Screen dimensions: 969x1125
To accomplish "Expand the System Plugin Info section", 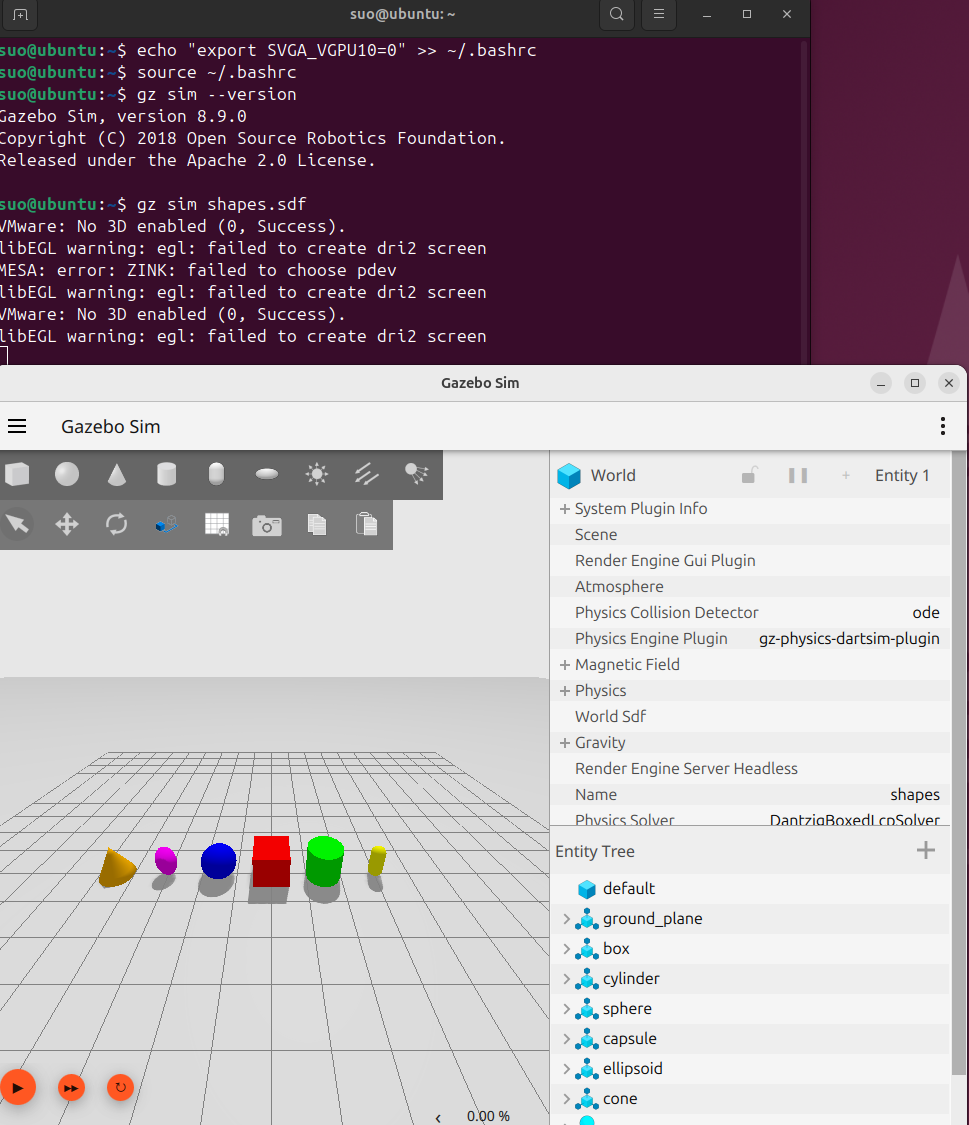I will 564,509.
